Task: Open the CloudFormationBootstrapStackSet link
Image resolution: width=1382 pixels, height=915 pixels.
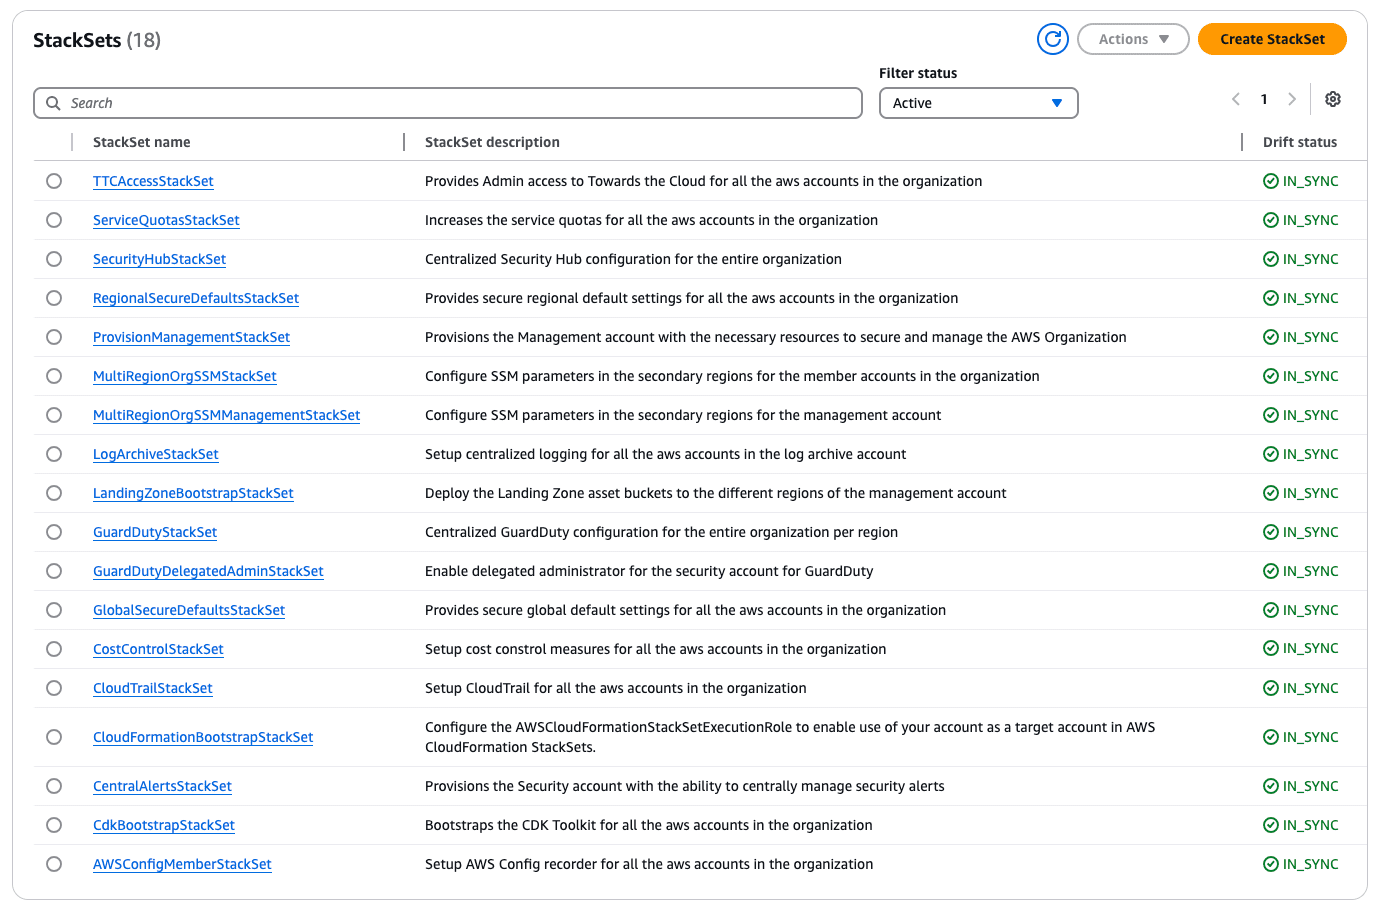Action: point(203,737)
